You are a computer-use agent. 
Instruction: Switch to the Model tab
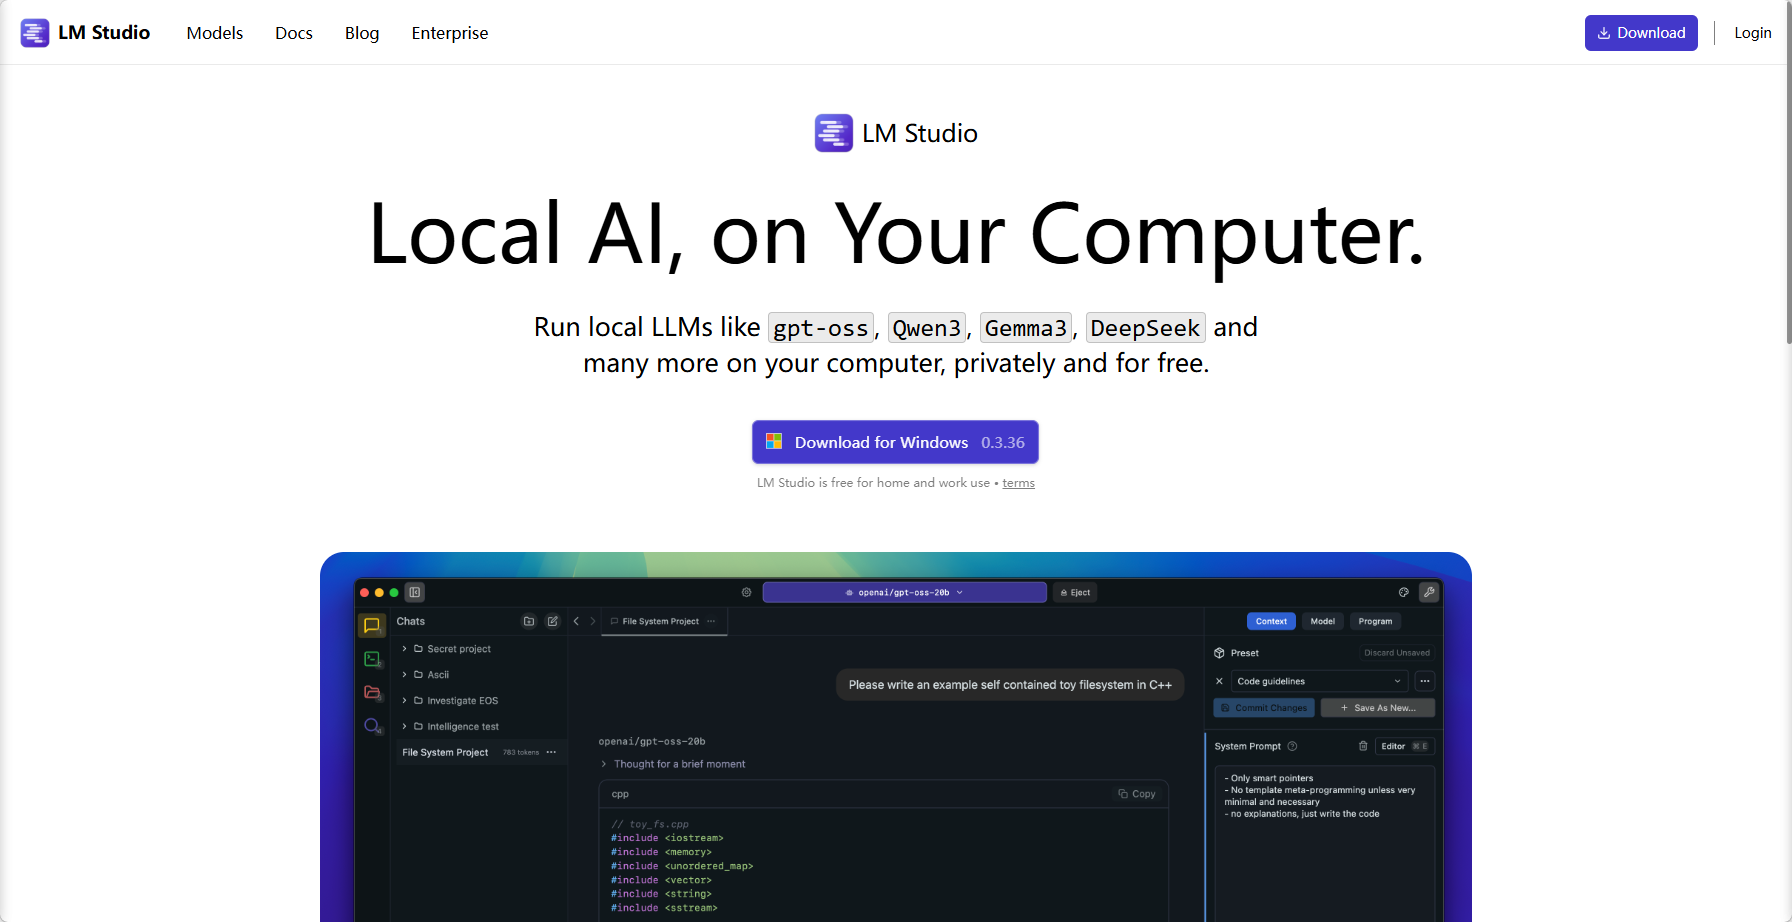point(1323,621)
